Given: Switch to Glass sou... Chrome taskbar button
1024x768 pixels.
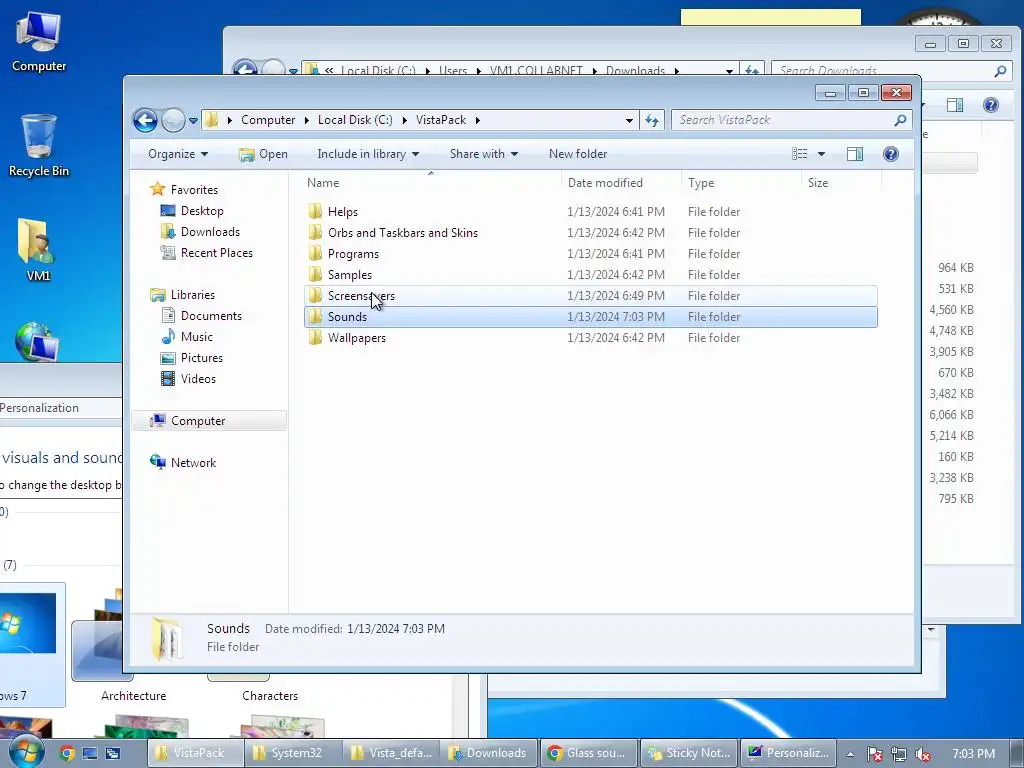Looking at the screenshot, I should (x=587, y=753).
